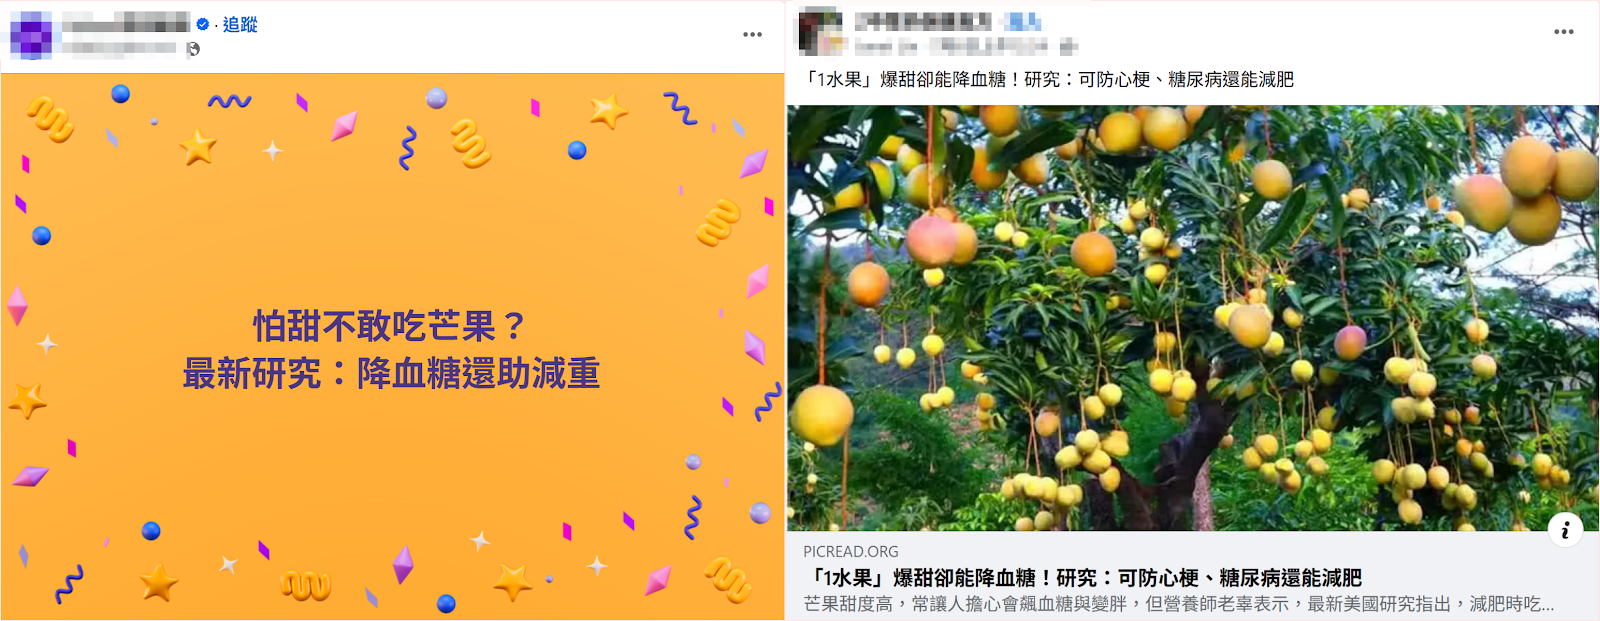The image size is (1600, 621).
Task: Click the globe privacy icon under the left page name
Action: [193, 48]
